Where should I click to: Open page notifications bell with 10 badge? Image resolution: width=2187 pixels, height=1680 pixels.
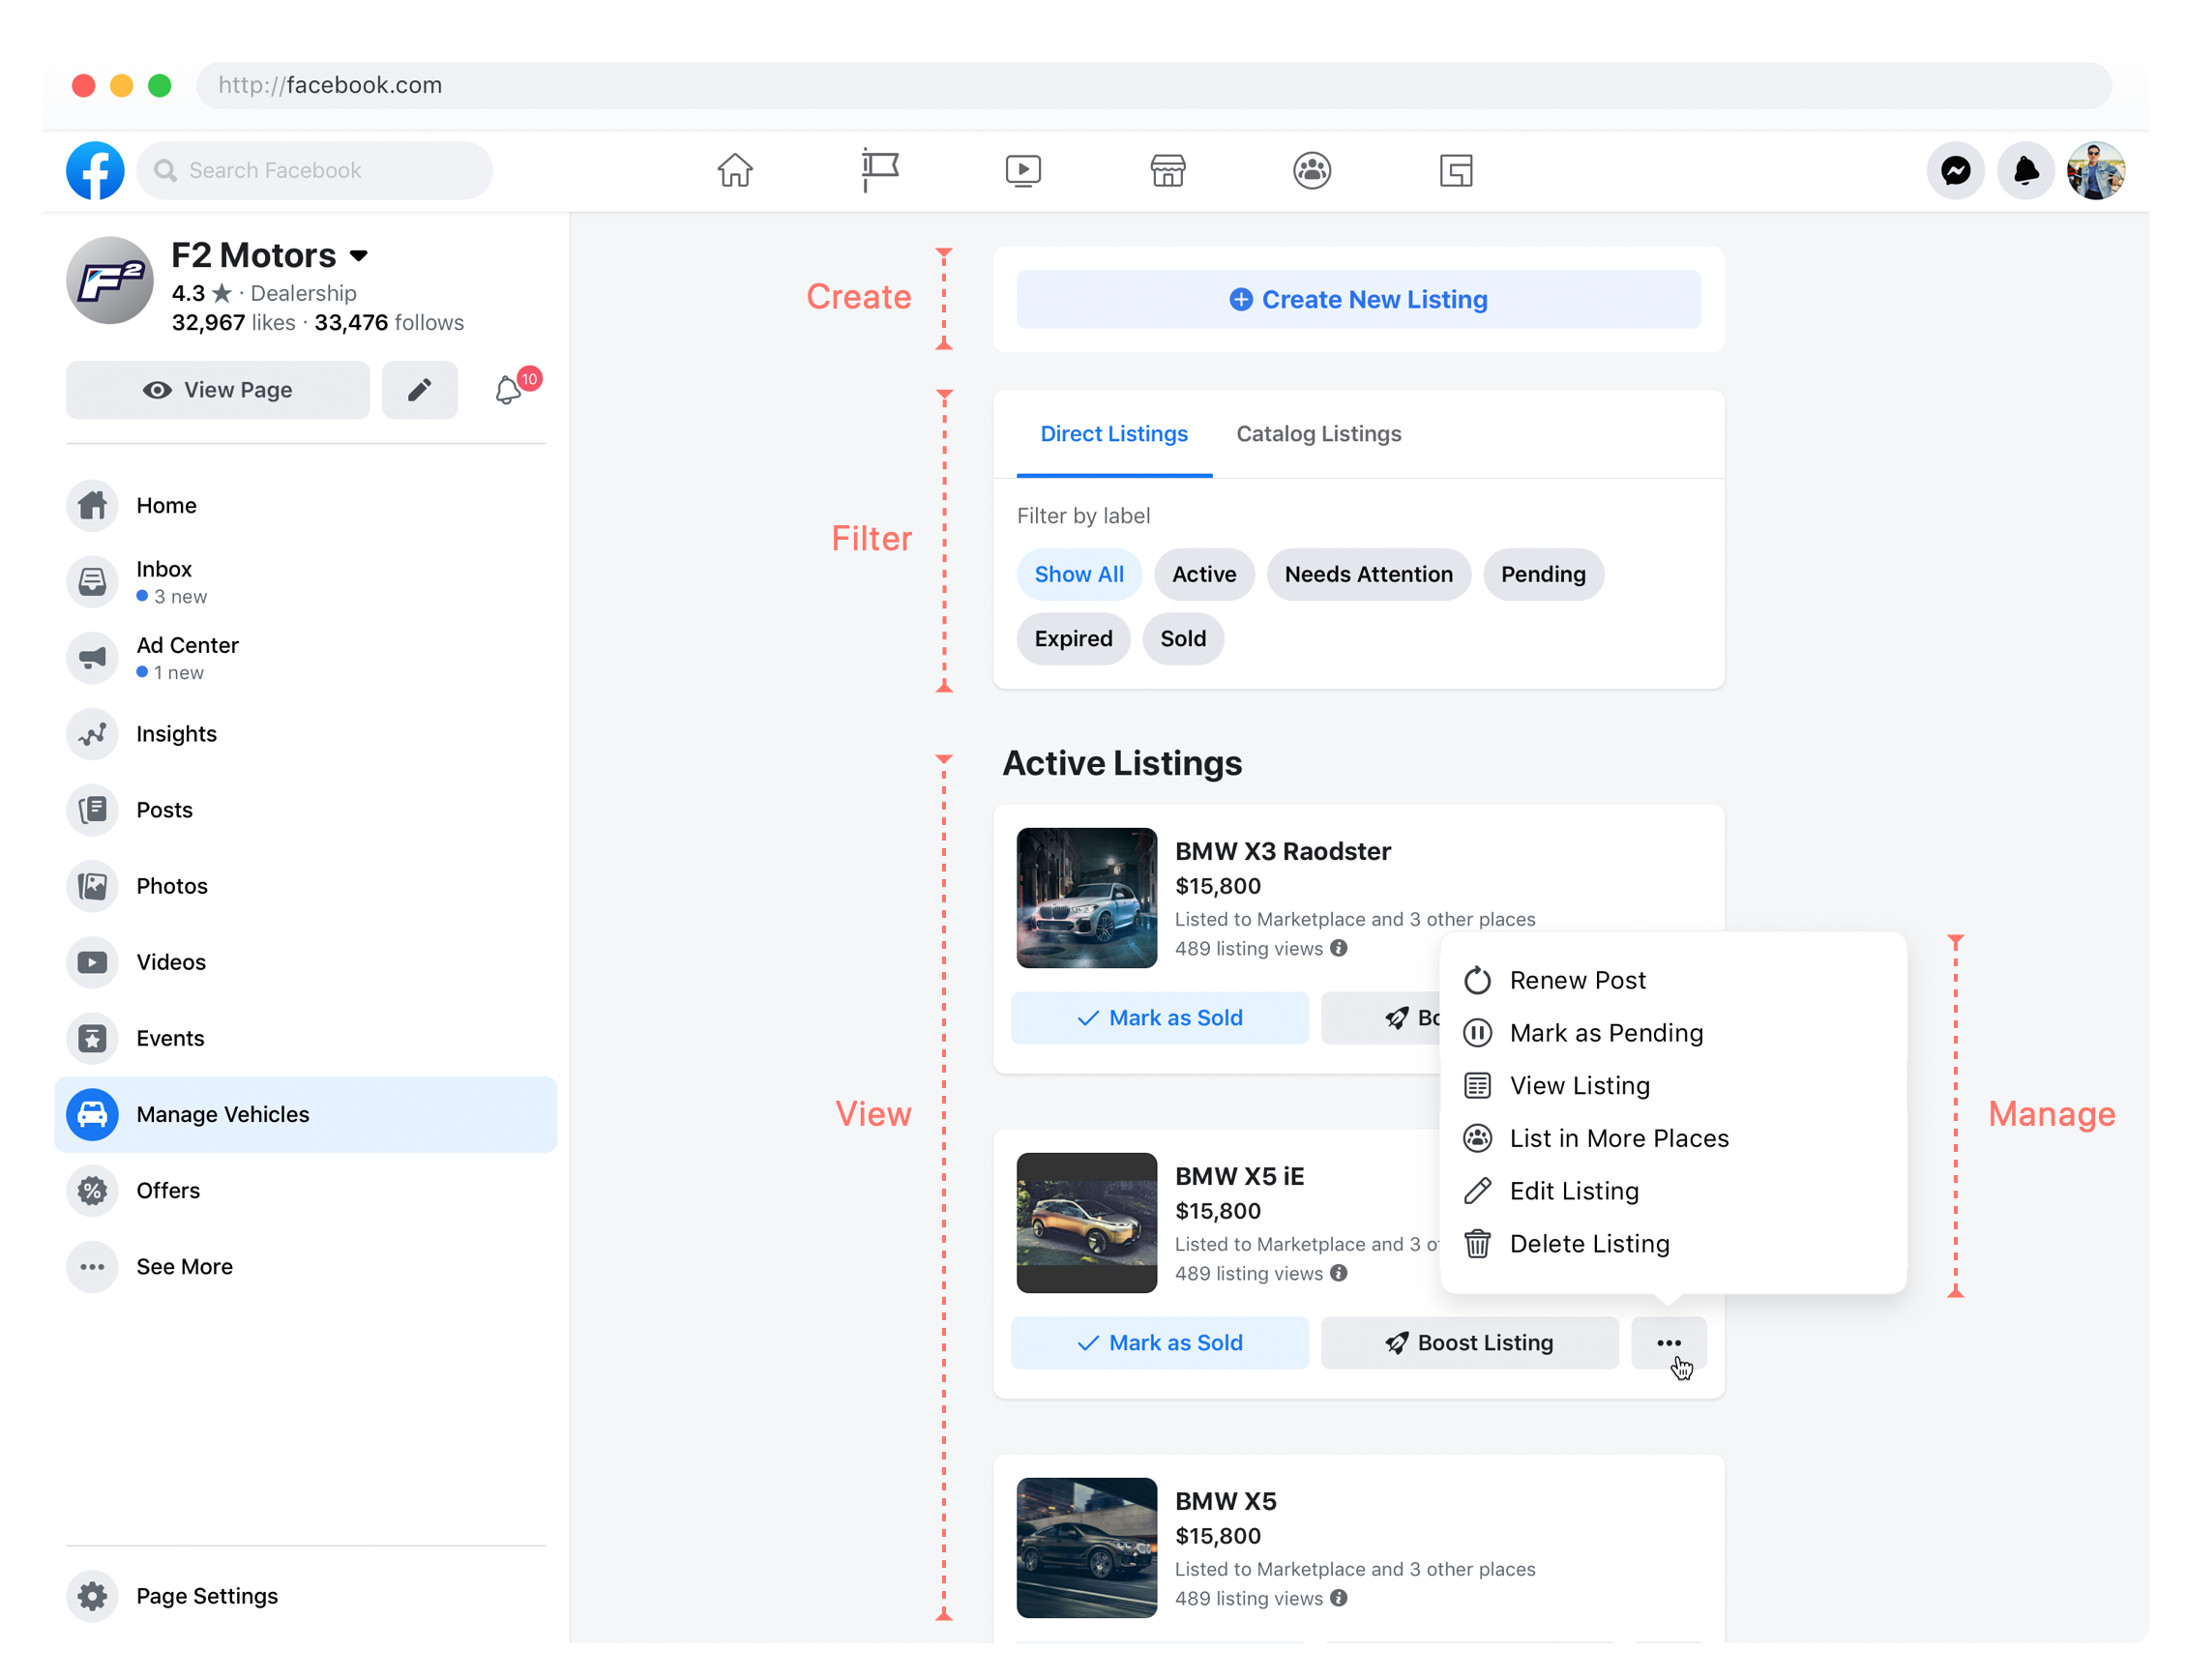click(x=510, y=389)
